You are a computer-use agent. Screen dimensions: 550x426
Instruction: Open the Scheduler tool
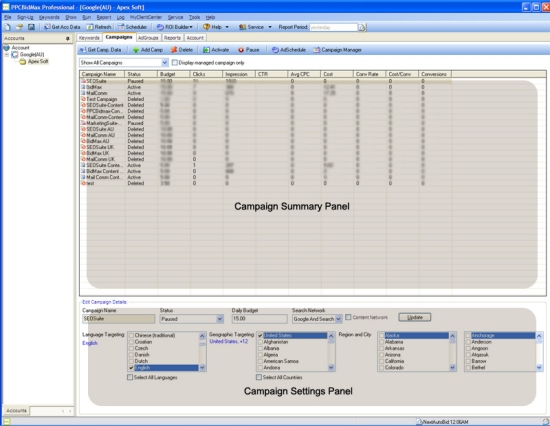(x=132, y=27)
